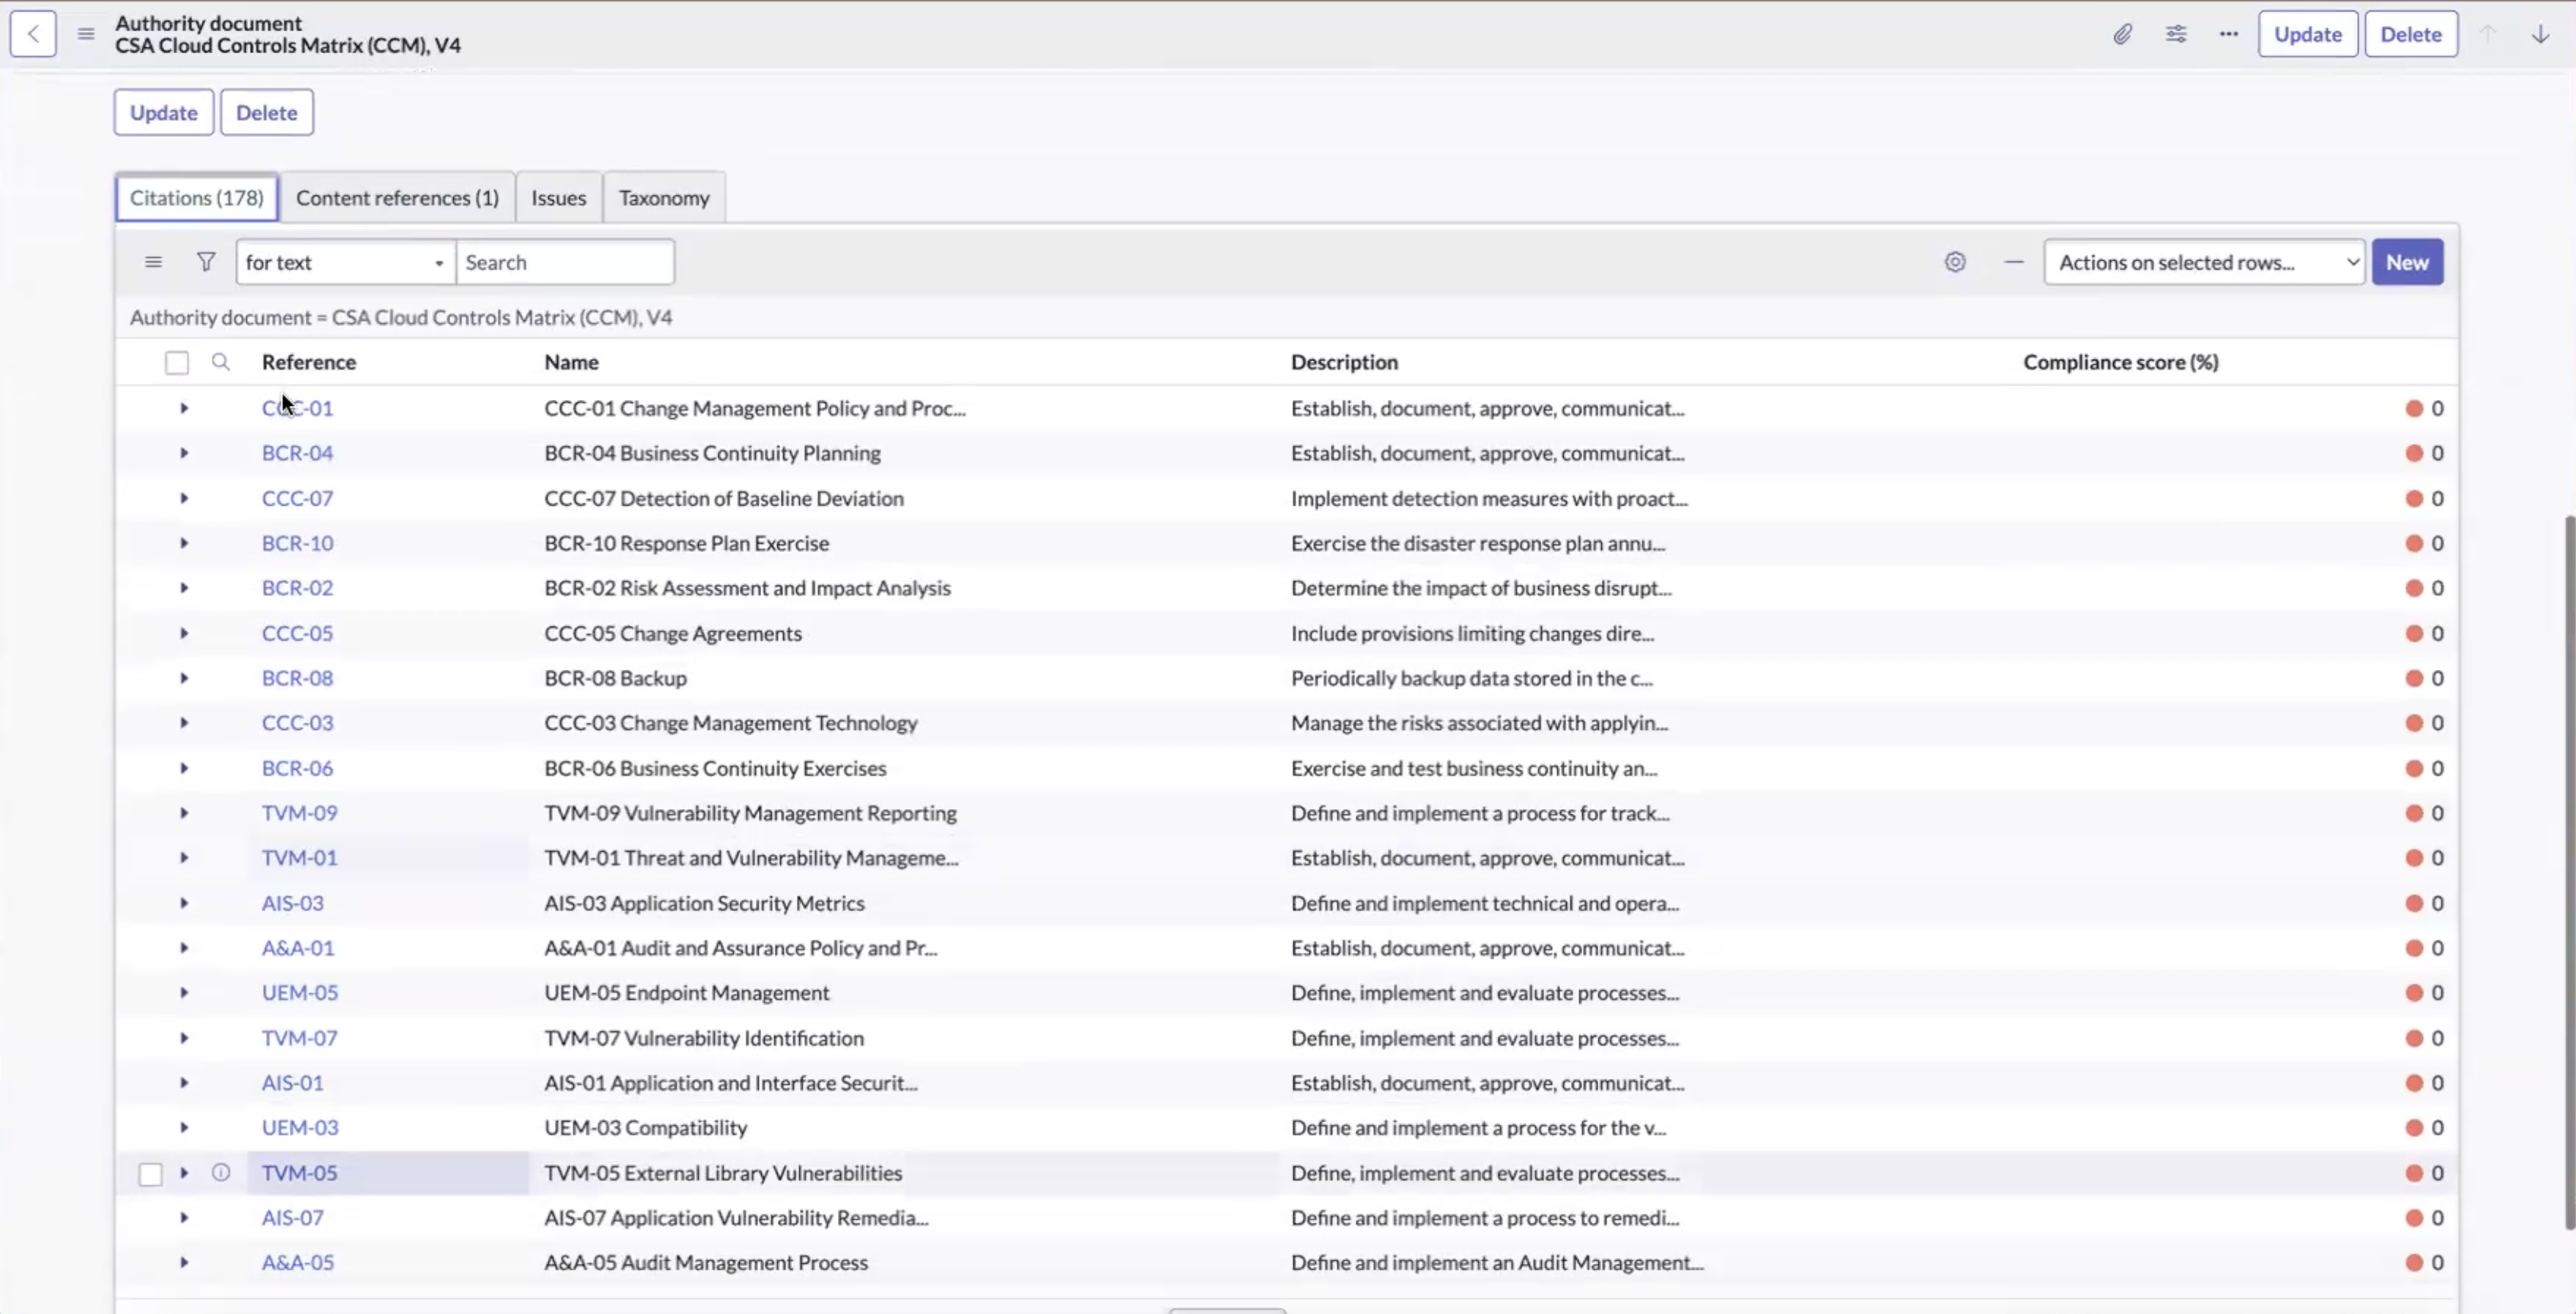This screenshot has height=1314, width=2576.
Task: Expand the UEM-05 row
Action: [x=184, y=993]
